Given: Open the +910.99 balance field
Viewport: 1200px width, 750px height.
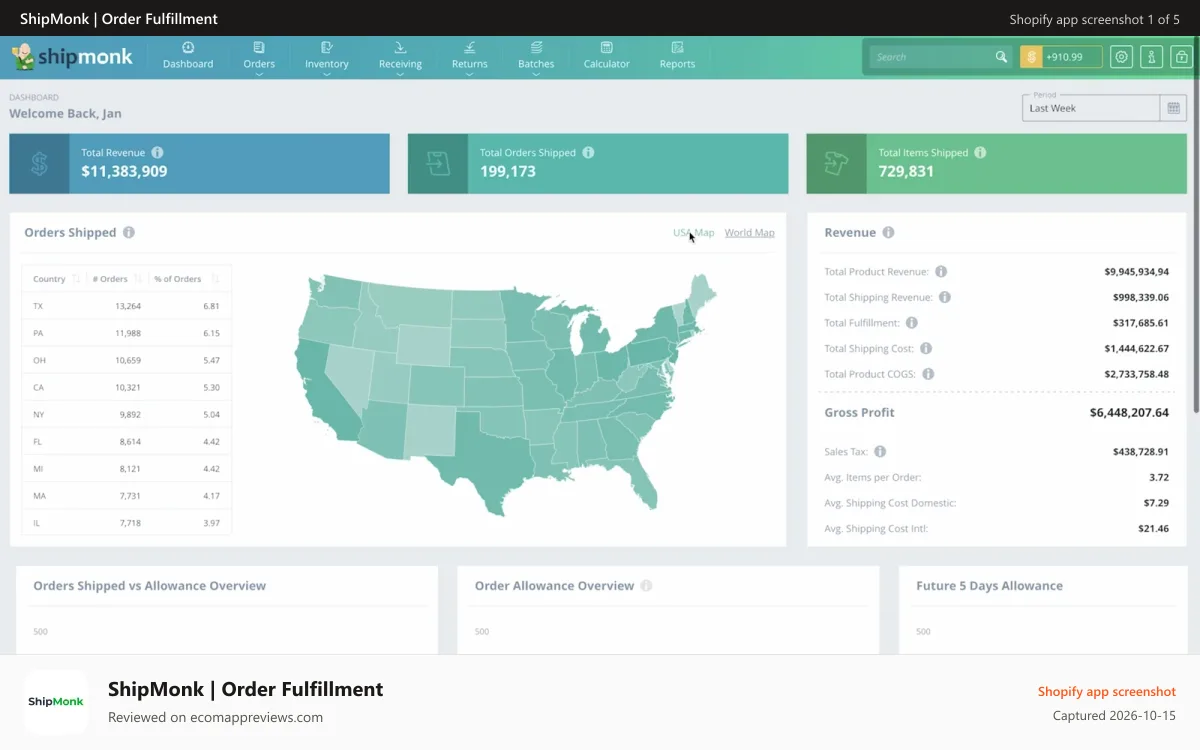Looking at the screenshot, I should [1072, 57].
